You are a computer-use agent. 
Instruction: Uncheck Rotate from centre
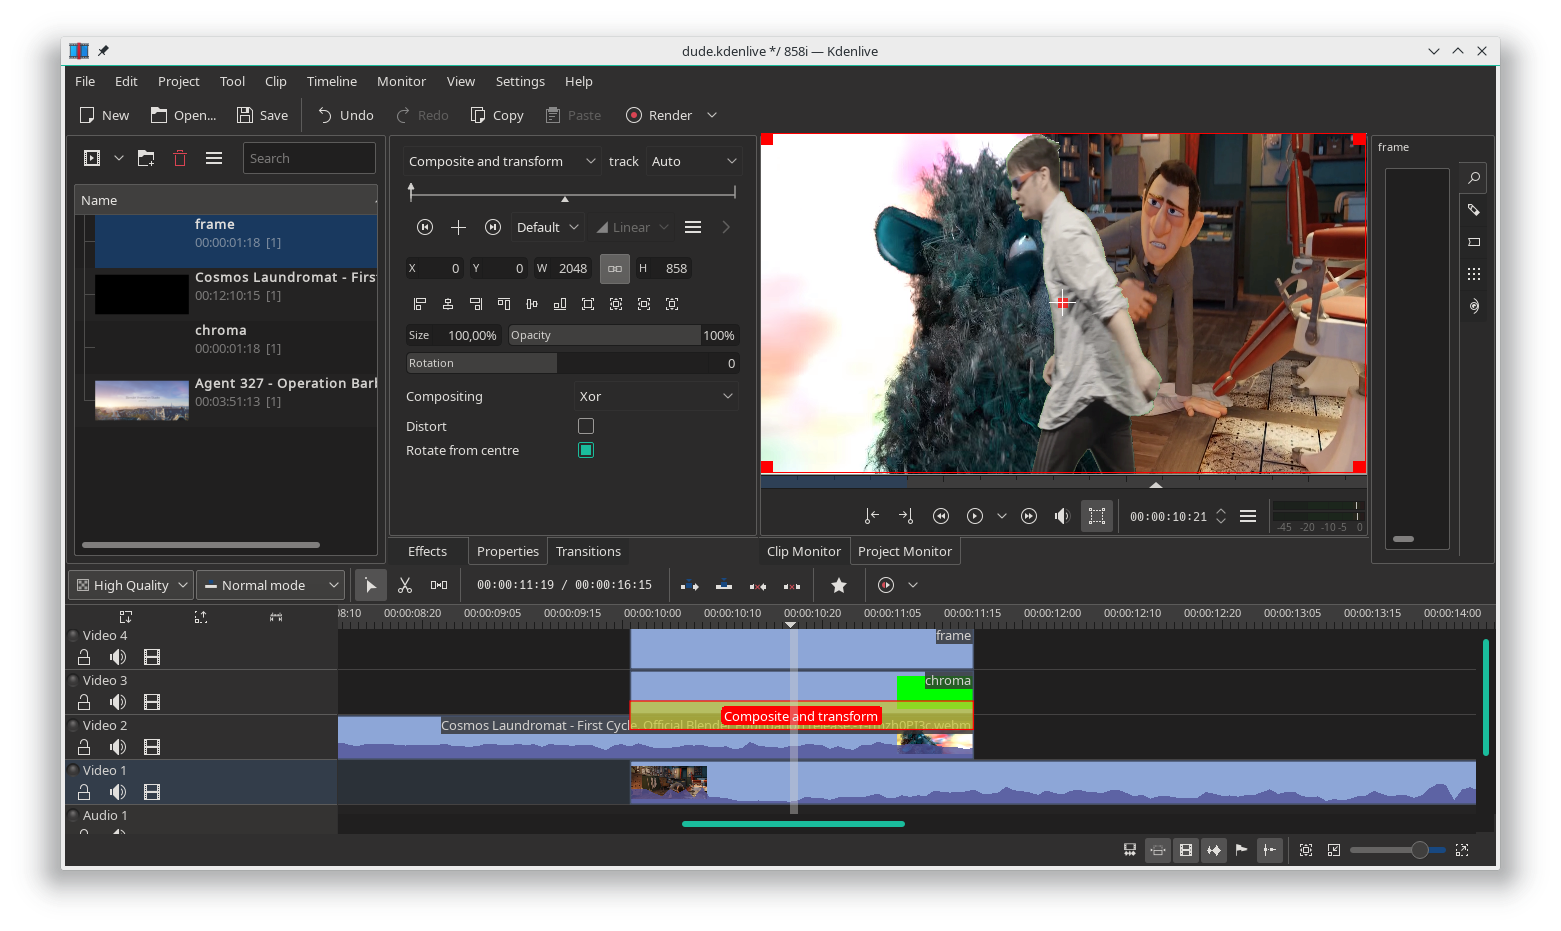586,450
